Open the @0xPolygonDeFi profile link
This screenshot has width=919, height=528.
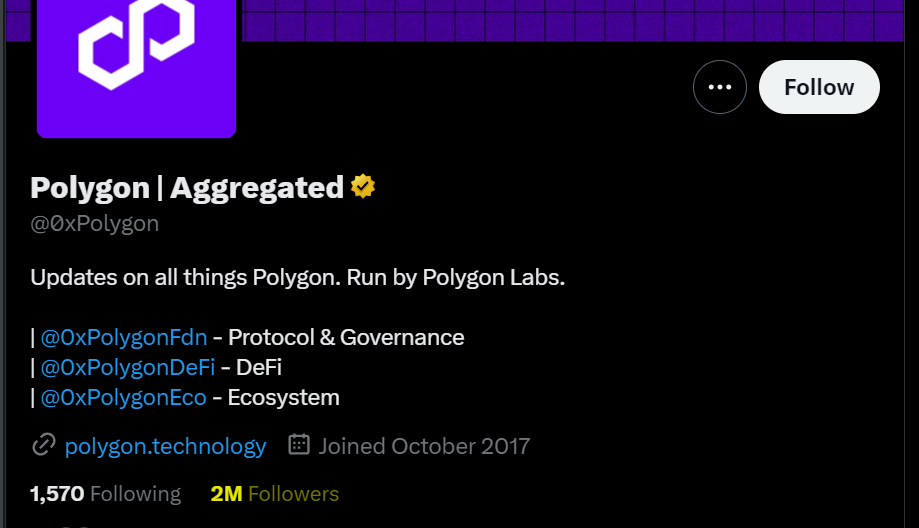click(x=128, y=367)
